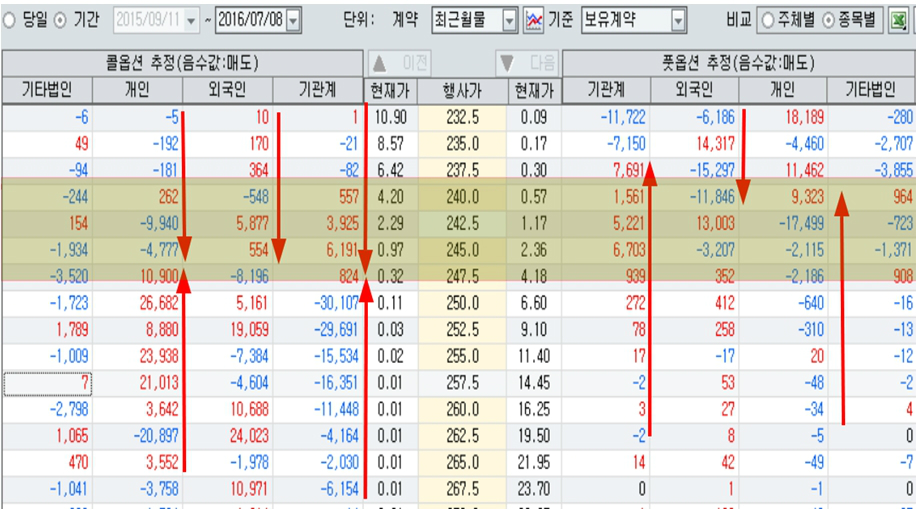Click the chart icon next to 기준
Screen dimensions: 916x509
click(x=534, y=19)
